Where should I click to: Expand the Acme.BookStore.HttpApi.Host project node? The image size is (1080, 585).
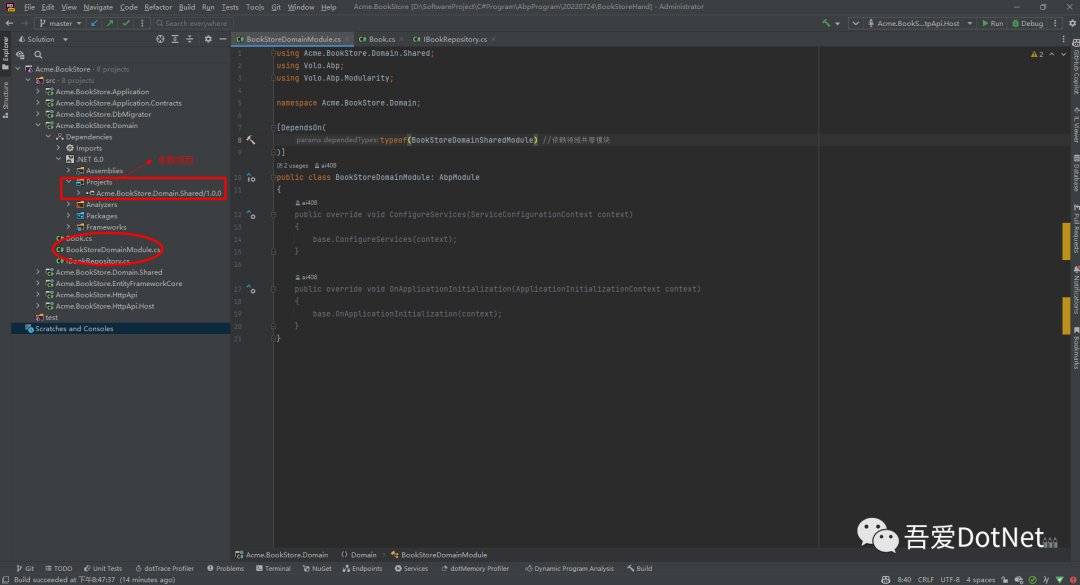pos(38,306)
